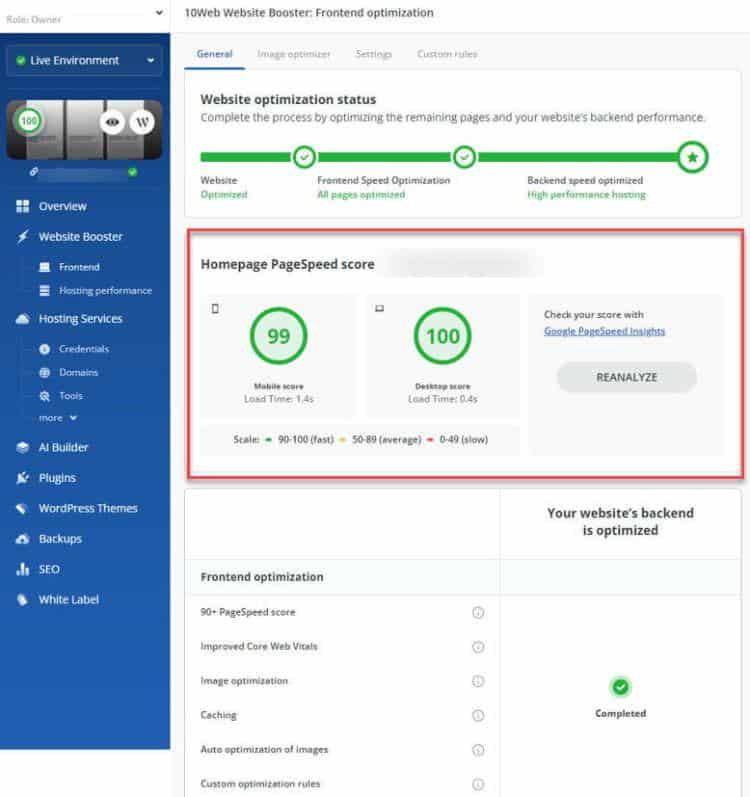750x797 pixels.
Task: Open the Frontend submenu link
Action: tap(79, 267)
